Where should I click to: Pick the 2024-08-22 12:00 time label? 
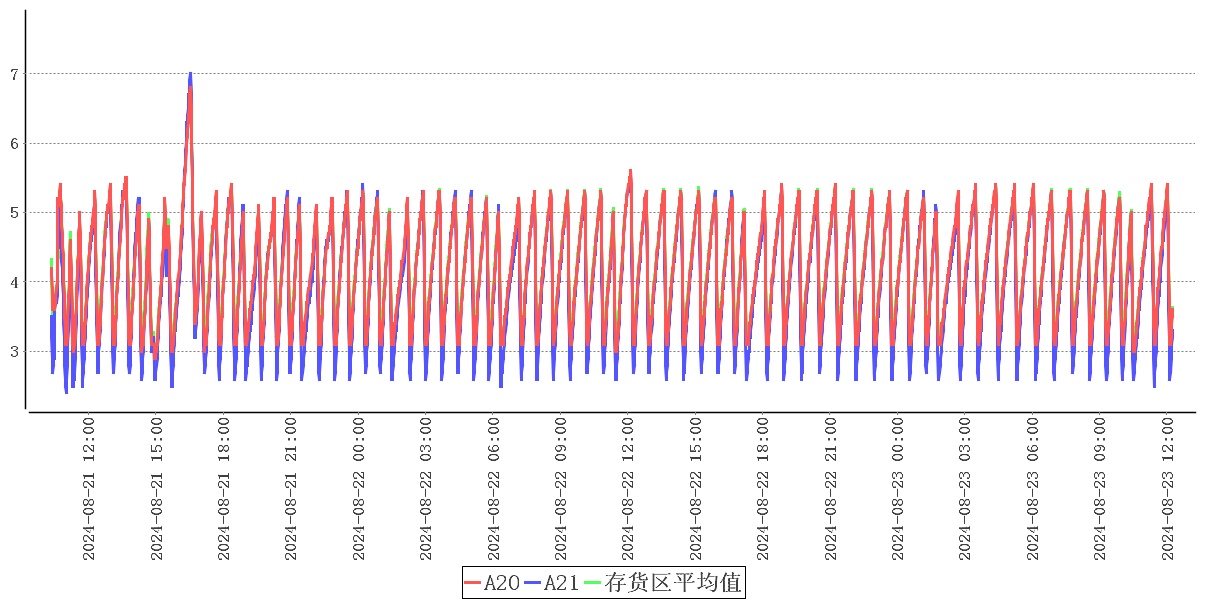(x=629, y=489)
